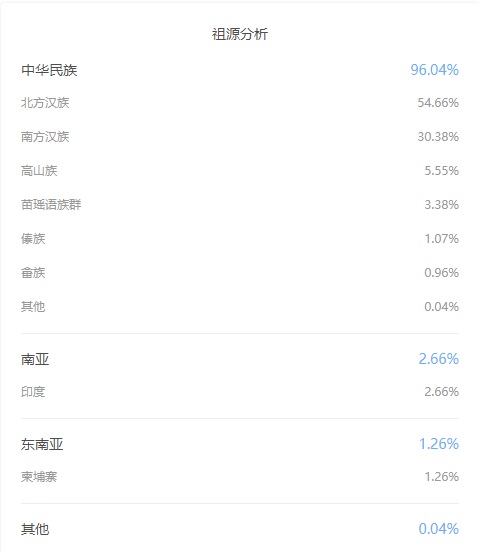Click the blue 1.26% value
This screenshot has height=553, width=479.
[x=439, y=444]
